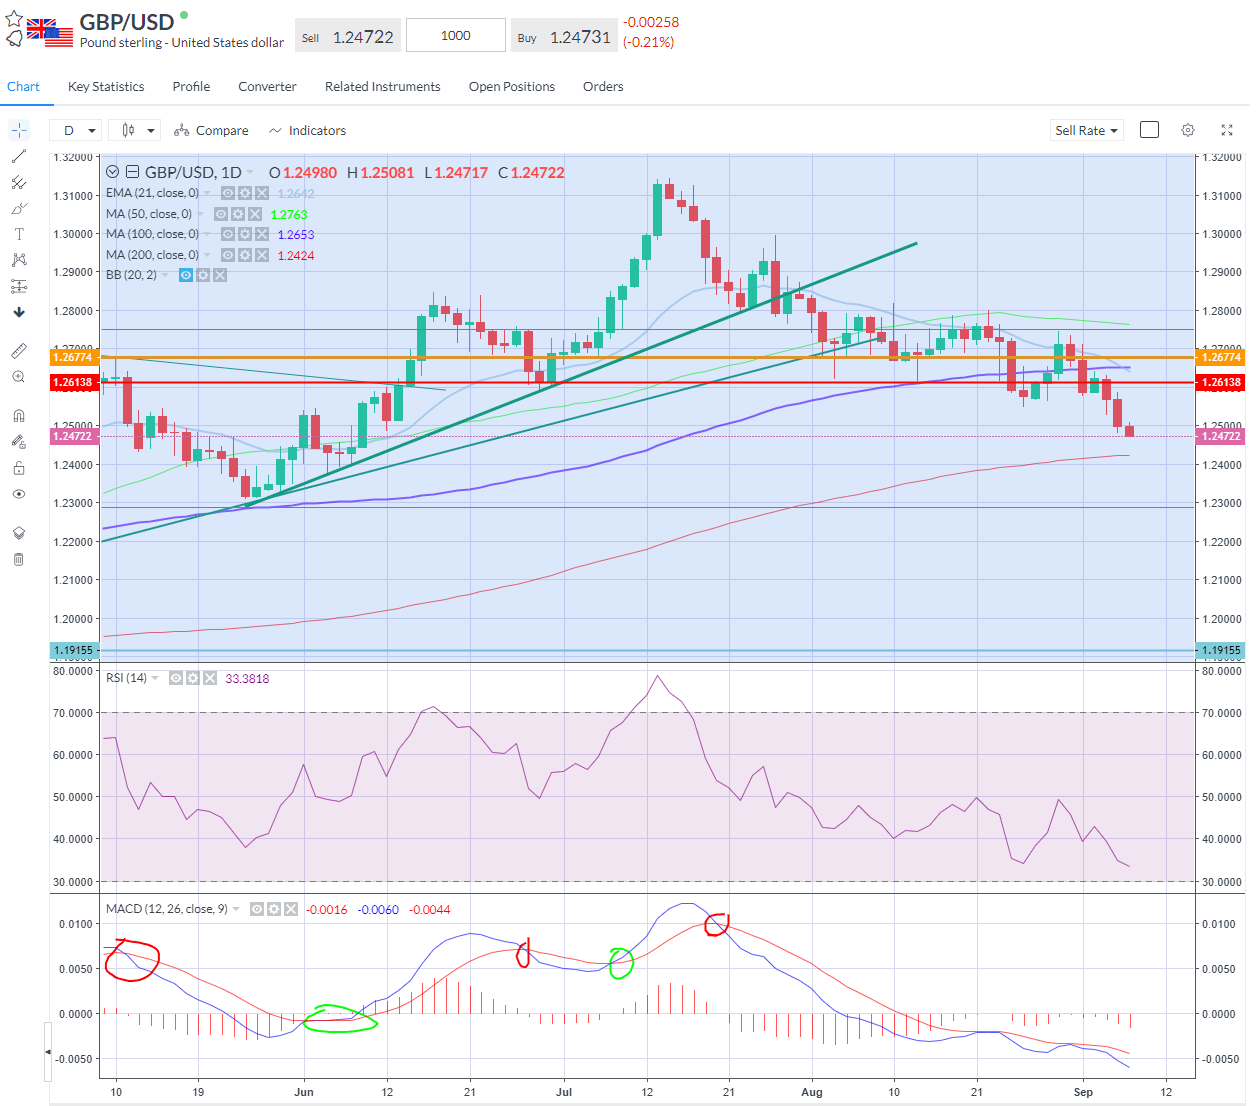Viewport: 1258px width, 1106px height.
Task: Expand the candle chart style dropdown
Action: point(134,130)
